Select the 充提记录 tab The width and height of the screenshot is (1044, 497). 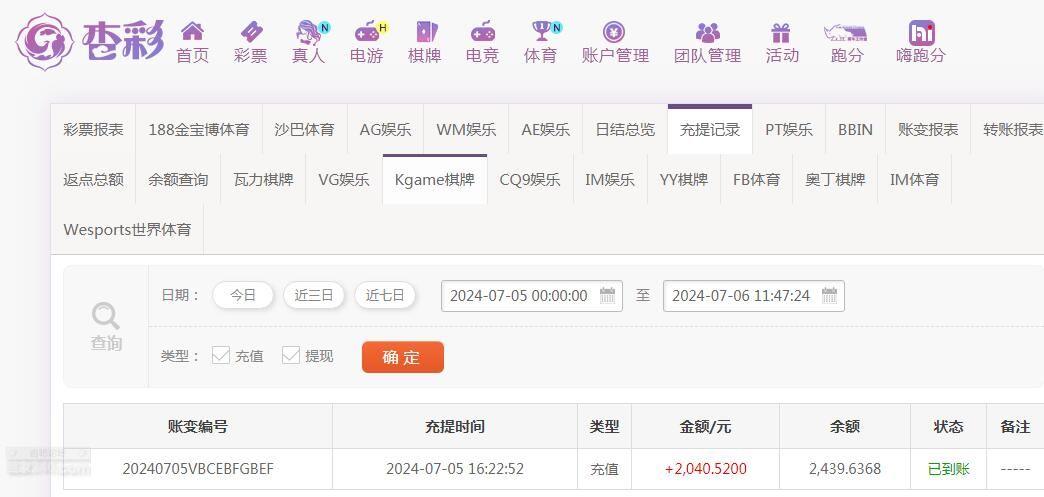[710, 129]
